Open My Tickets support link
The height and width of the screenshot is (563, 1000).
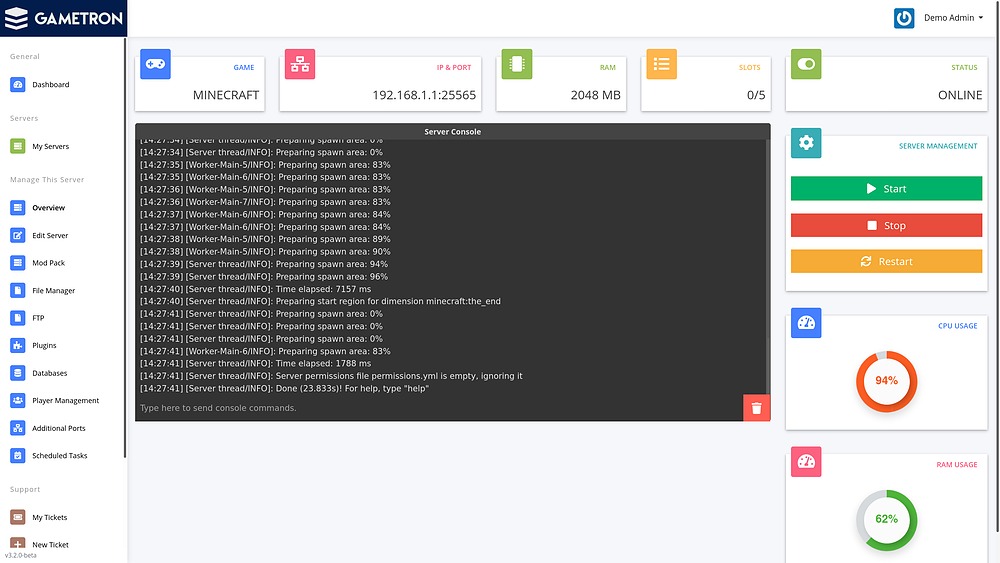click(50, 517)
